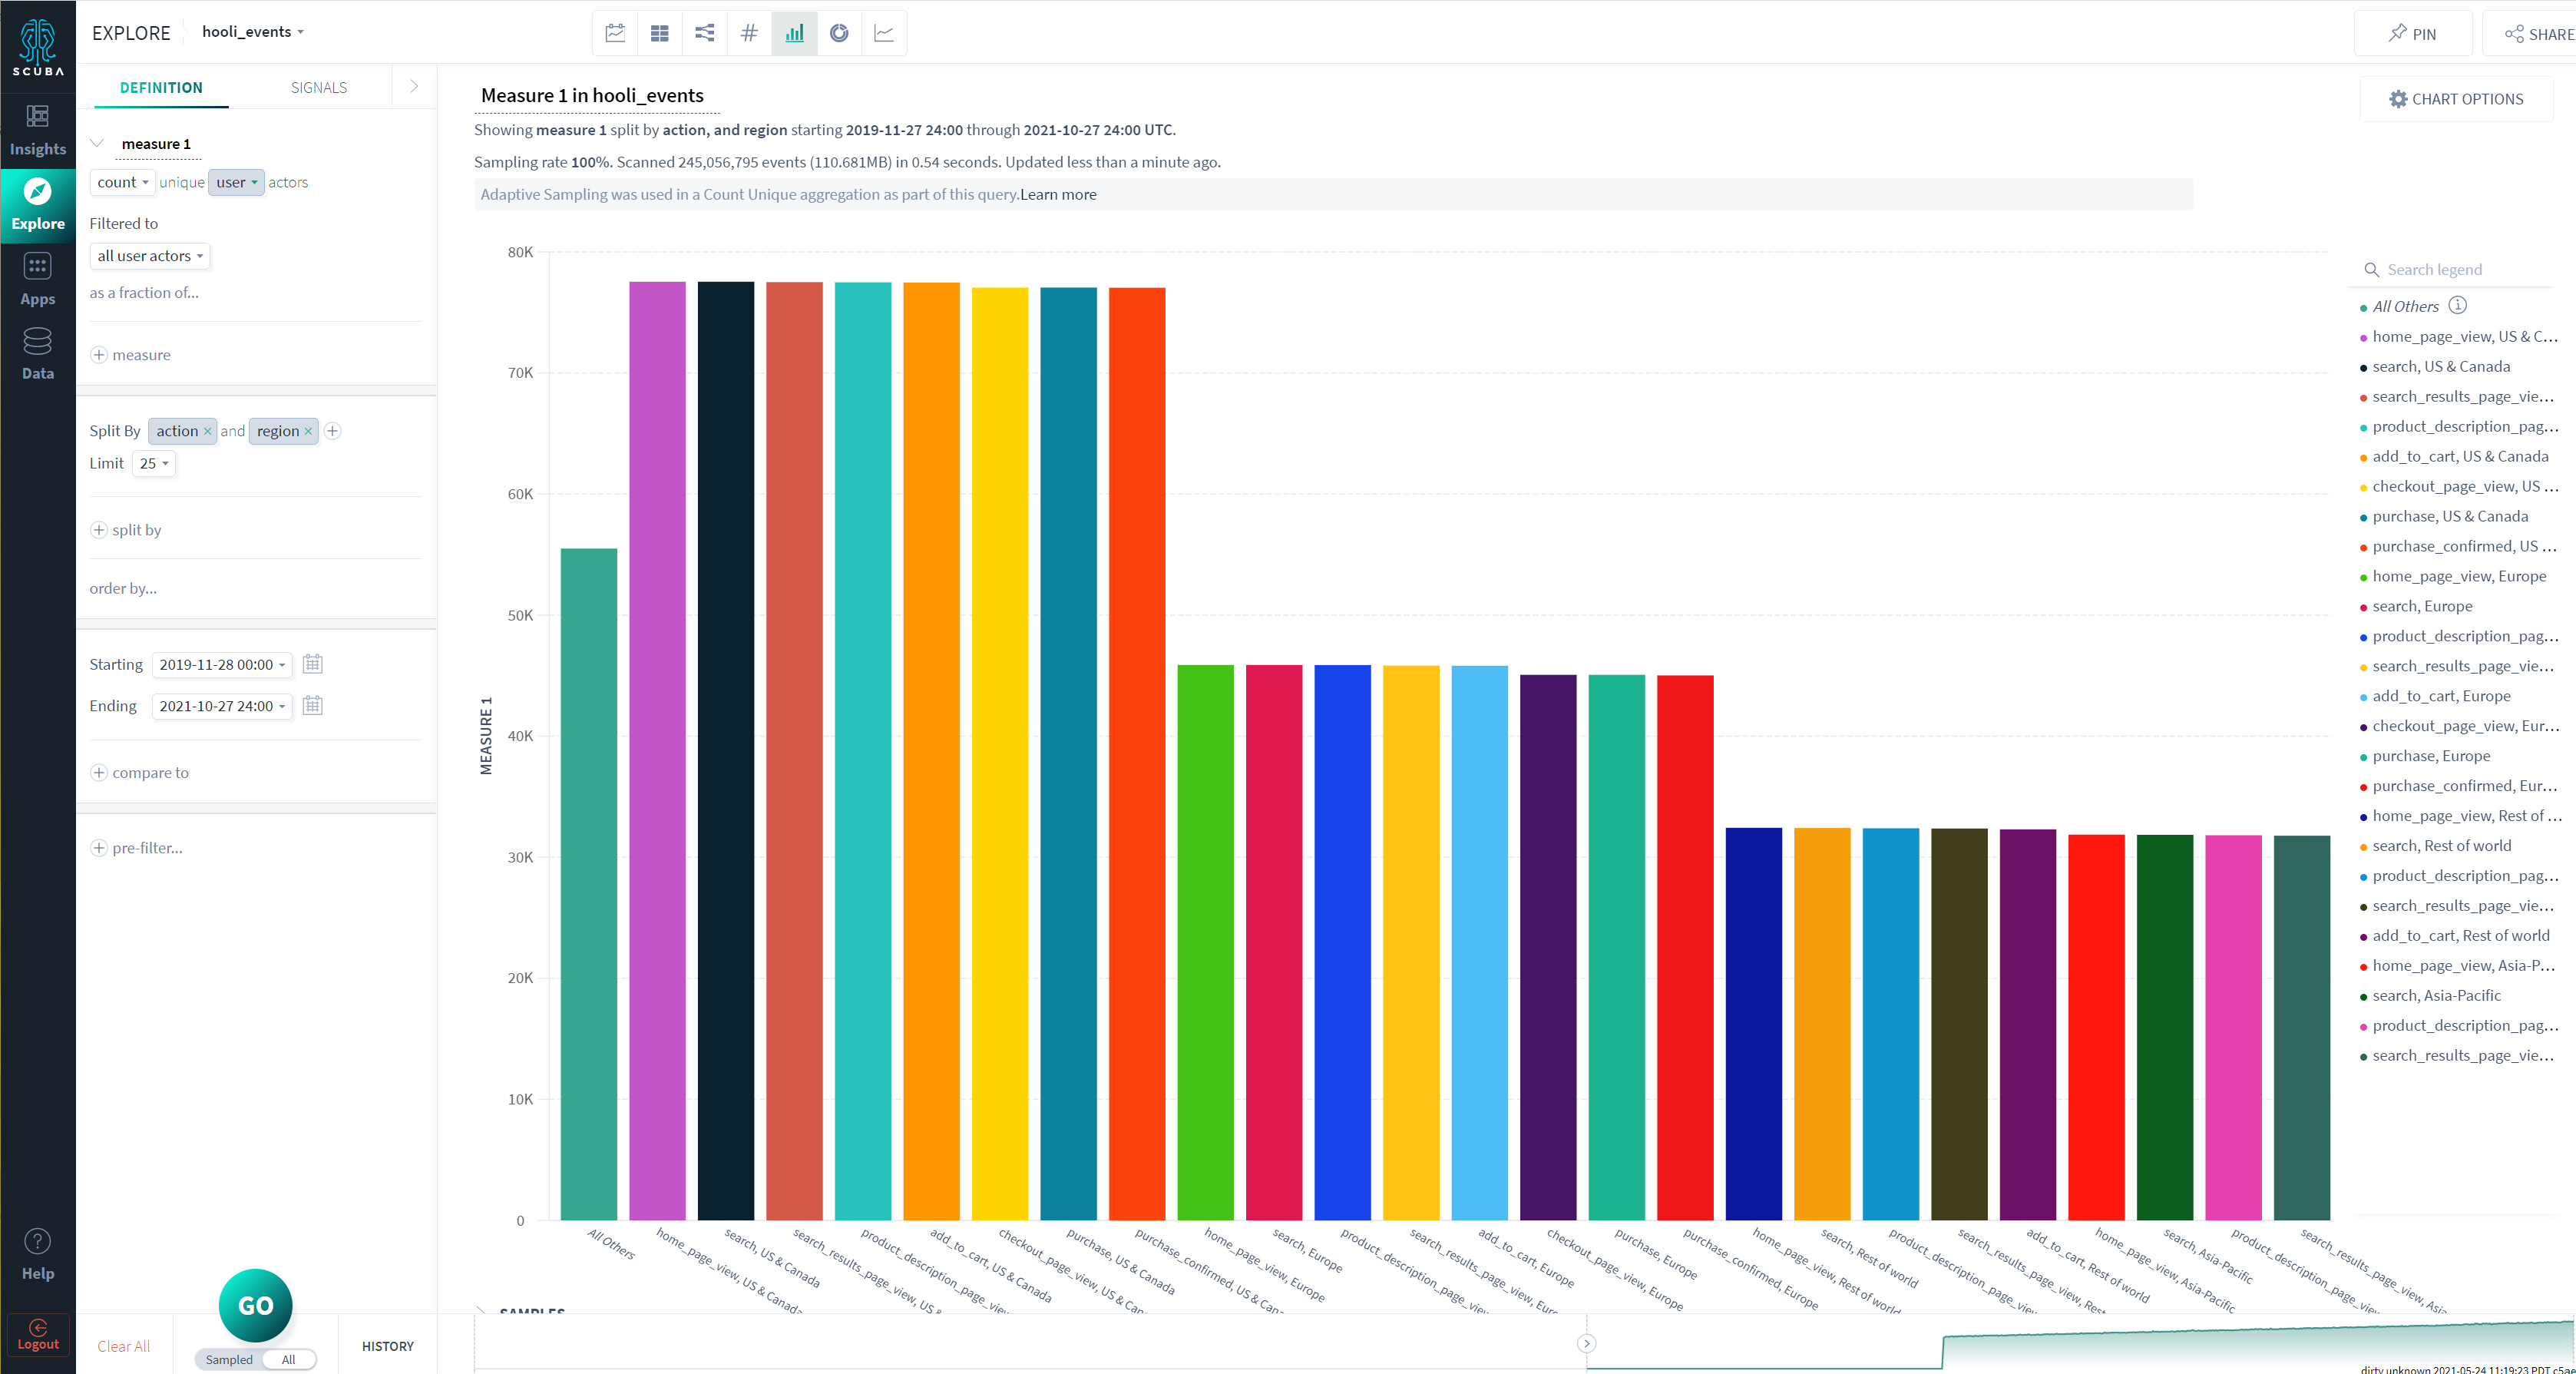Image resolution: width=2576 pixels, height=1374 pixels.
Task: Open Data in the sidebar
Action: point(38,355)
